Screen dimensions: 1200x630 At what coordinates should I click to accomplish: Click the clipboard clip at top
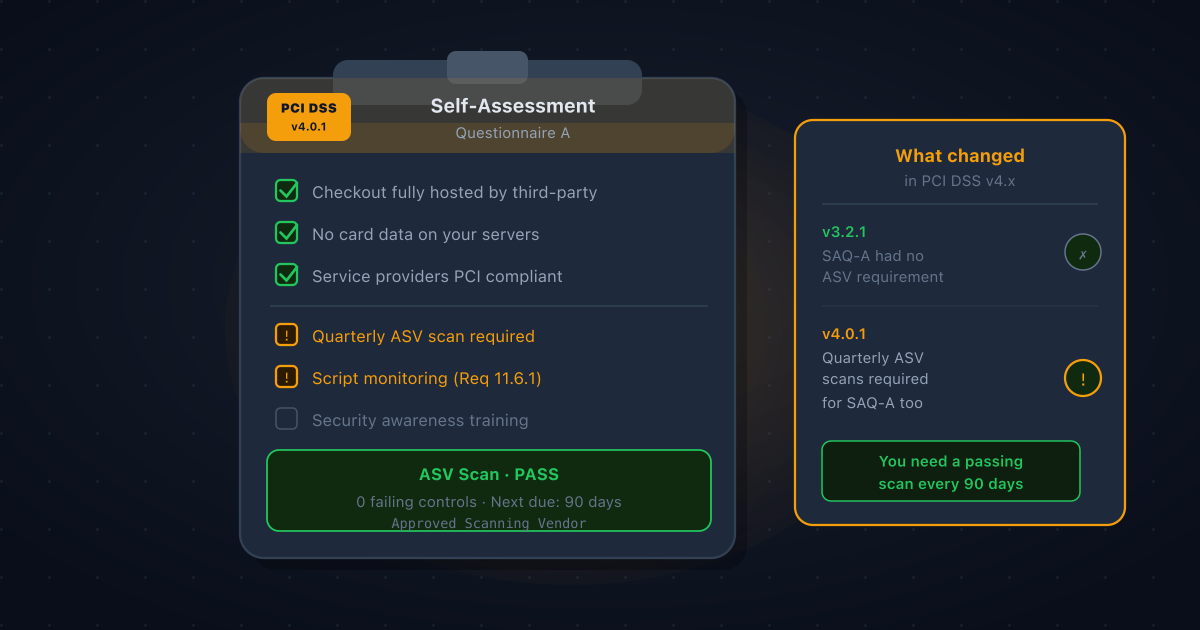coord(487,68)
